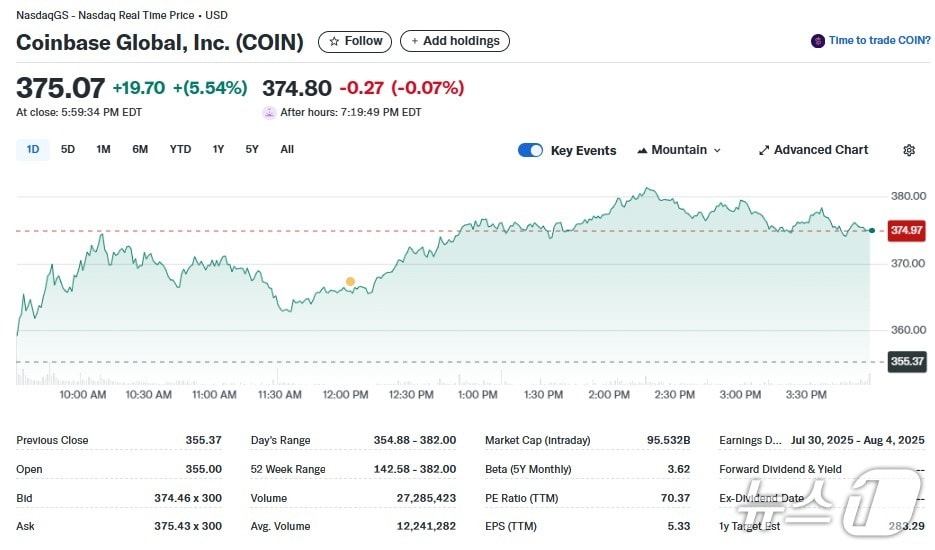This screenshot has width=935, height=550.
Task: Click the expand arrows icon for Advanced Chart
Action: point(764,150)
